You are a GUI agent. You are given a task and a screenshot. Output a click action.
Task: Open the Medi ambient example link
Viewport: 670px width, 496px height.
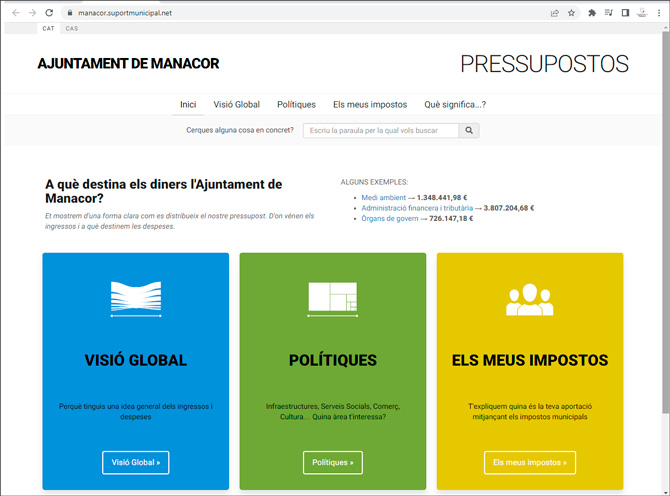pos(384,198)
